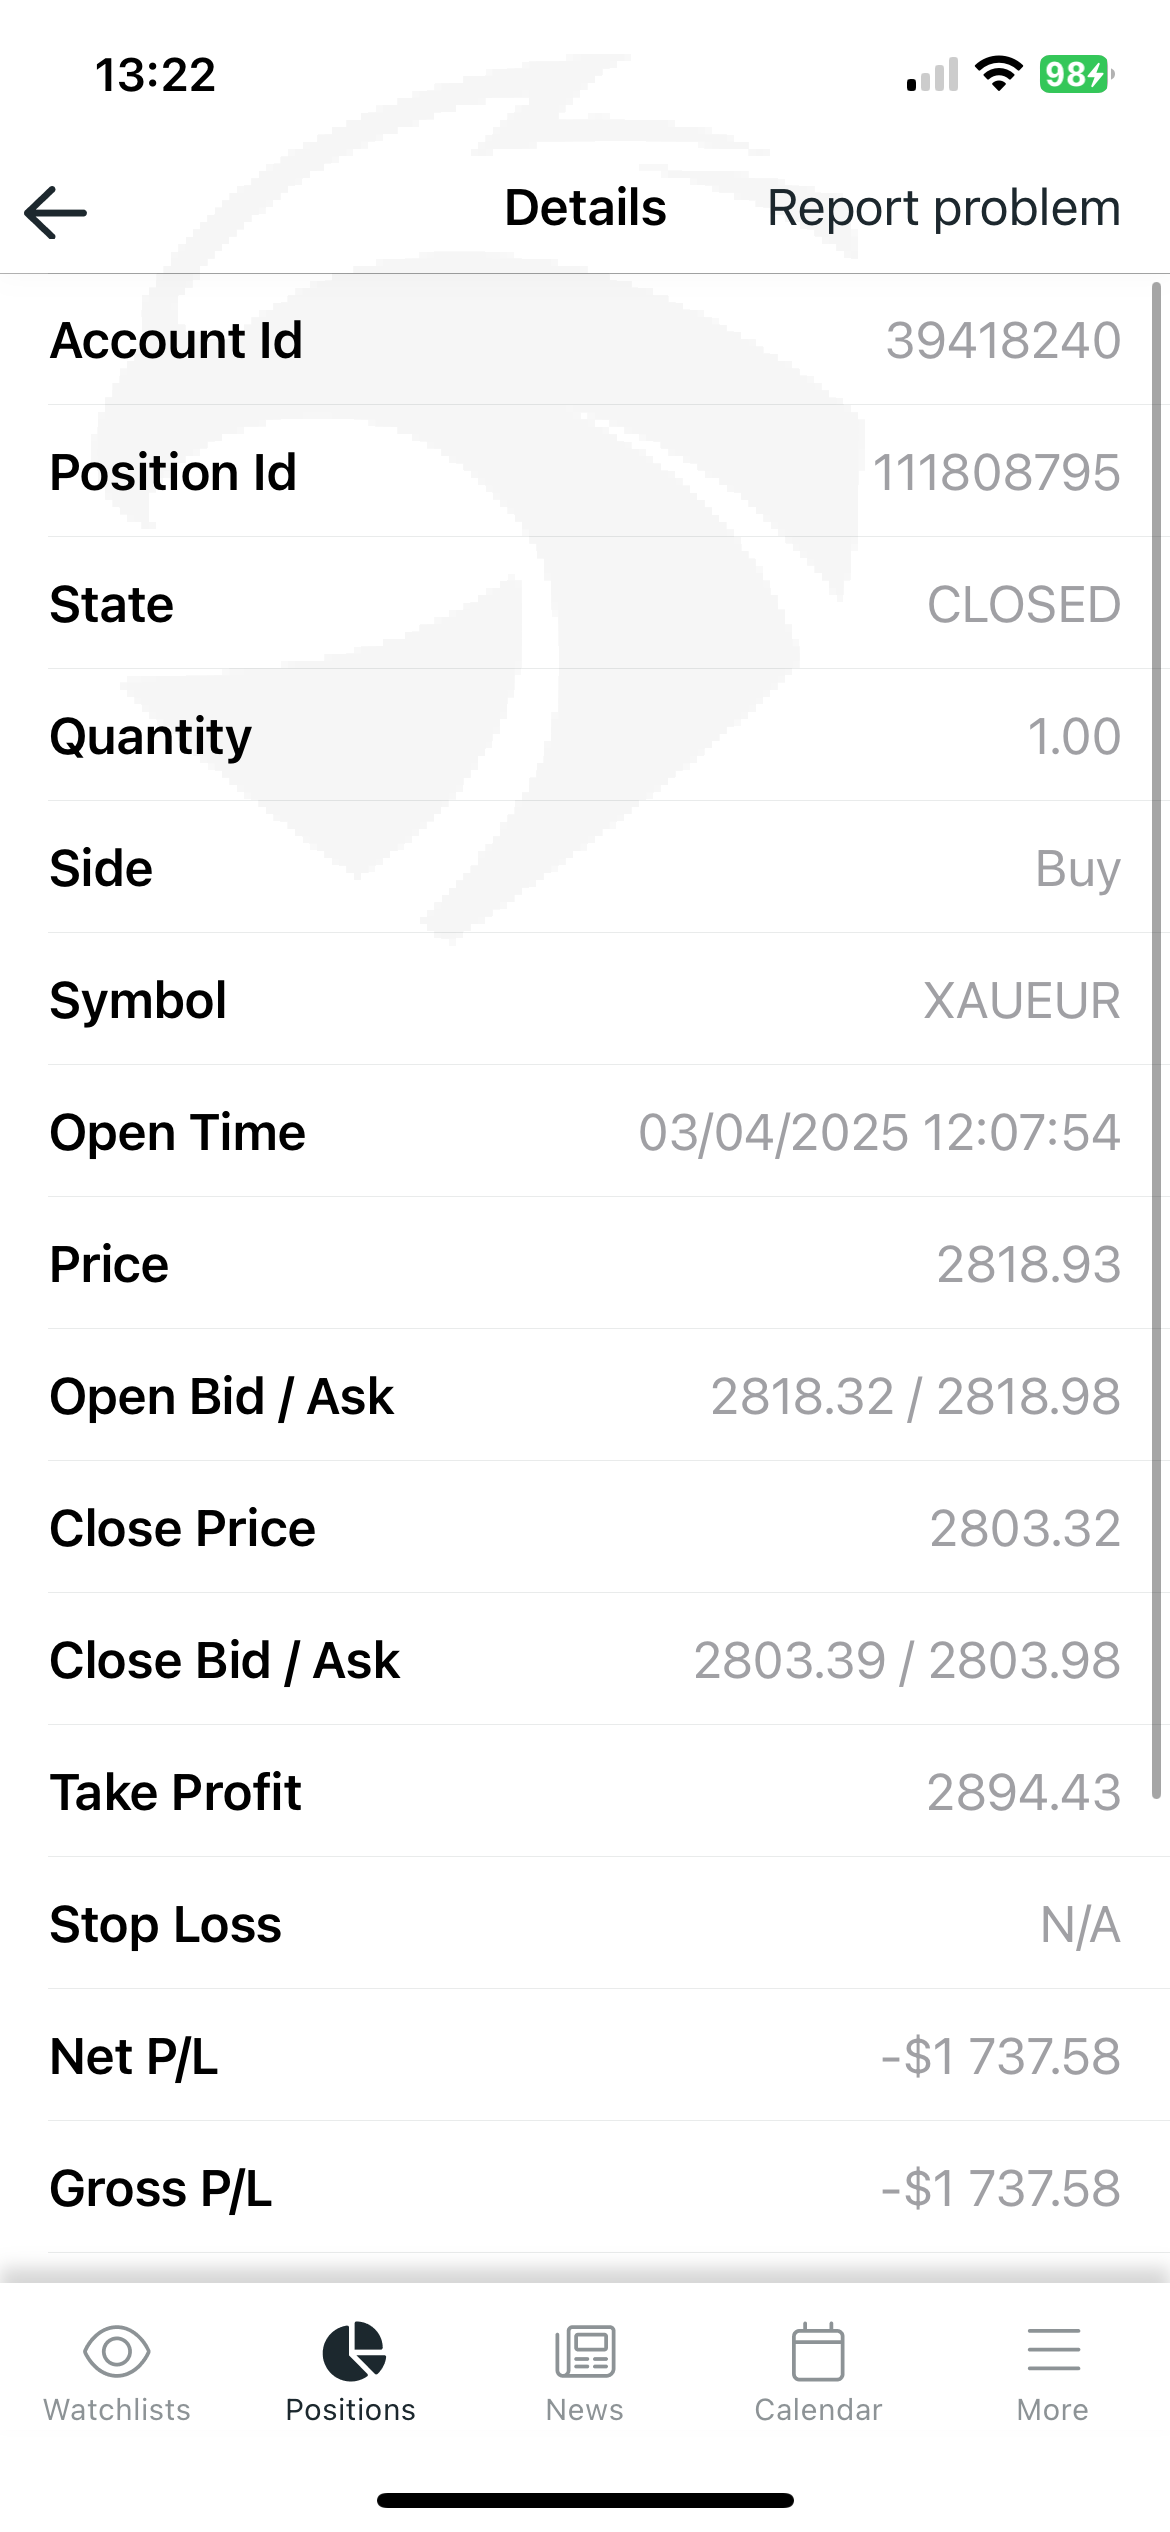Tap the Close Price value 2803.32

[1025, 1529]
